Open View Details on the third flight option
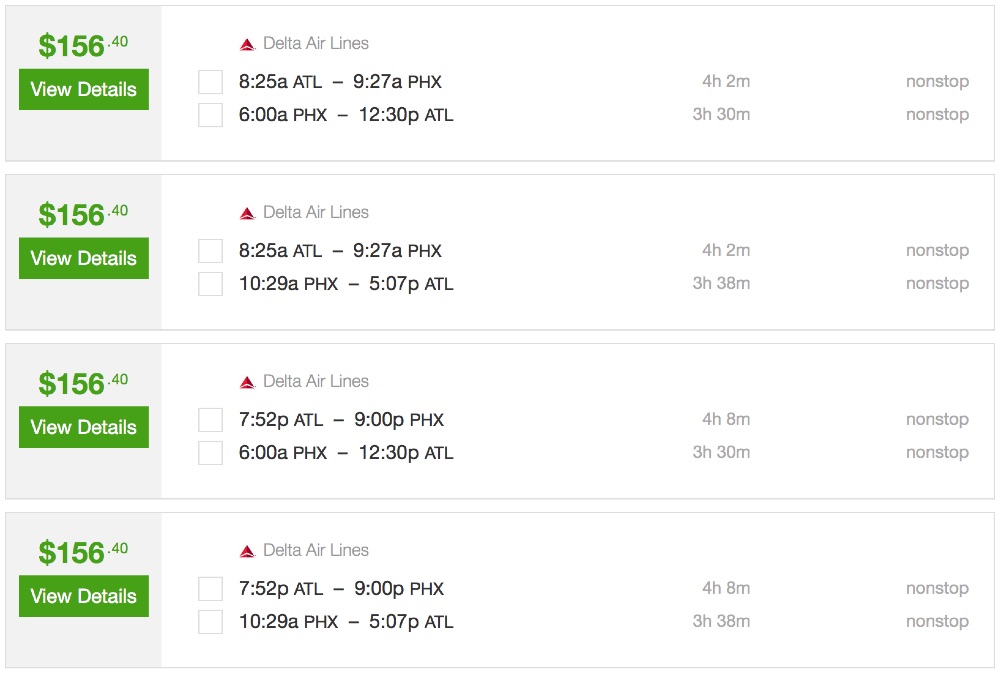1000x676 pixels. (83, 427)
